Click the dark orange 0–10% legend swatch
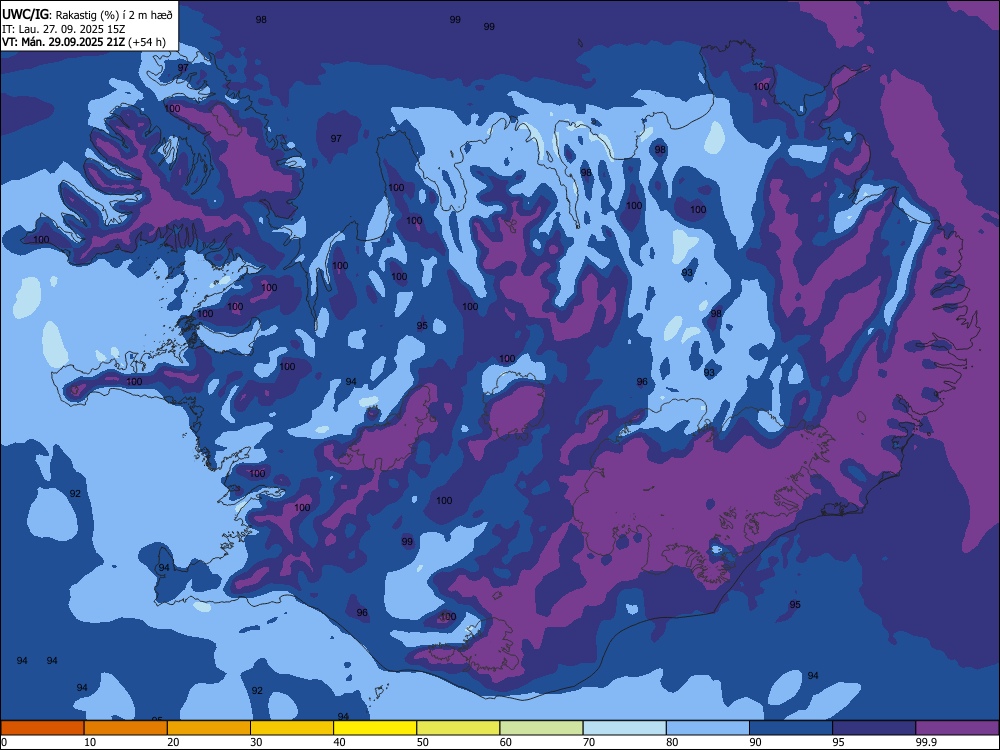 tap(43, 728)
